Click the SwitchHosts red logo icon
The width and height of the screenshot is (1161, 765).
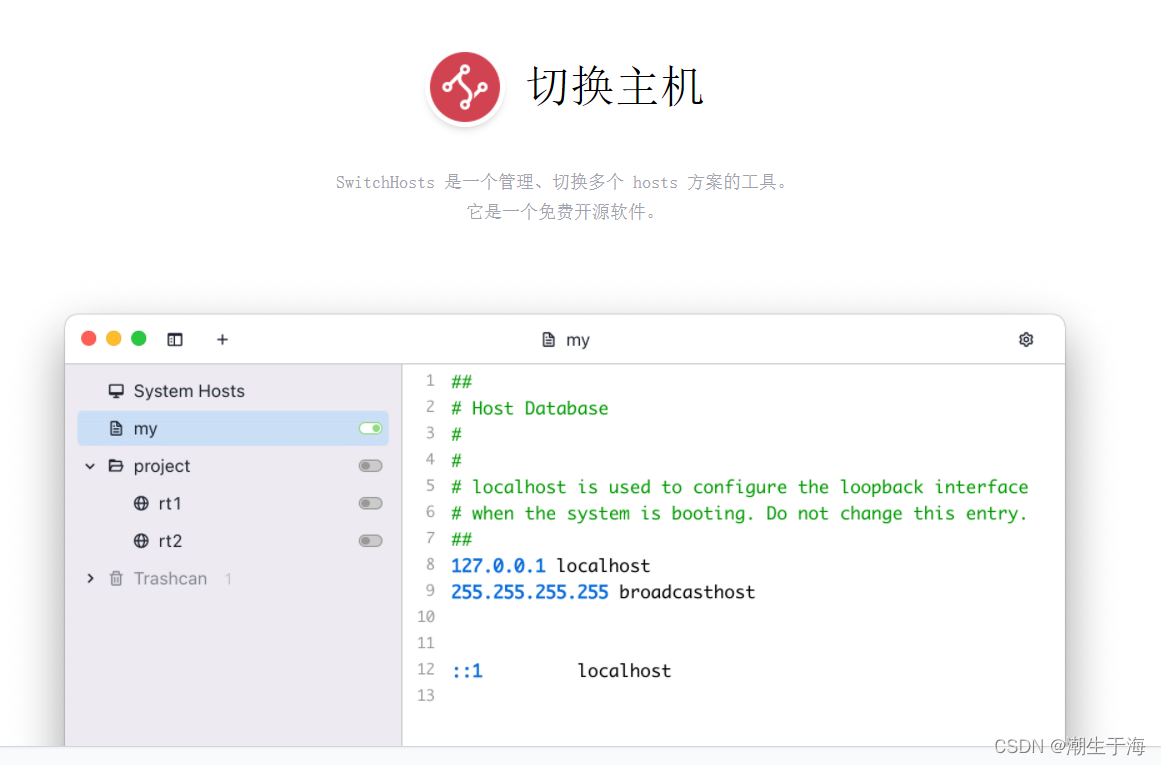coord(465,87)
